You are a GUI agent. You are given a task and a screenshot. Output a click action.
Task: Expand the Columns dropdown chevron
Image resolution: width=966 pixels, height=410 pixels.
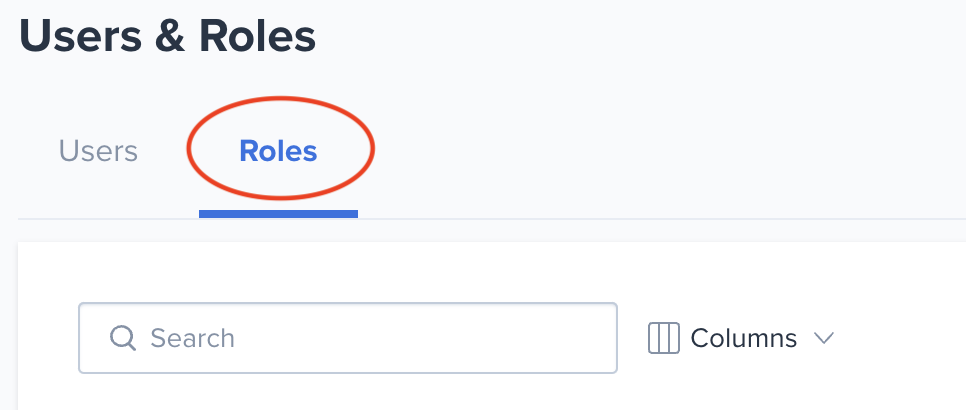(x=824, y=338)
